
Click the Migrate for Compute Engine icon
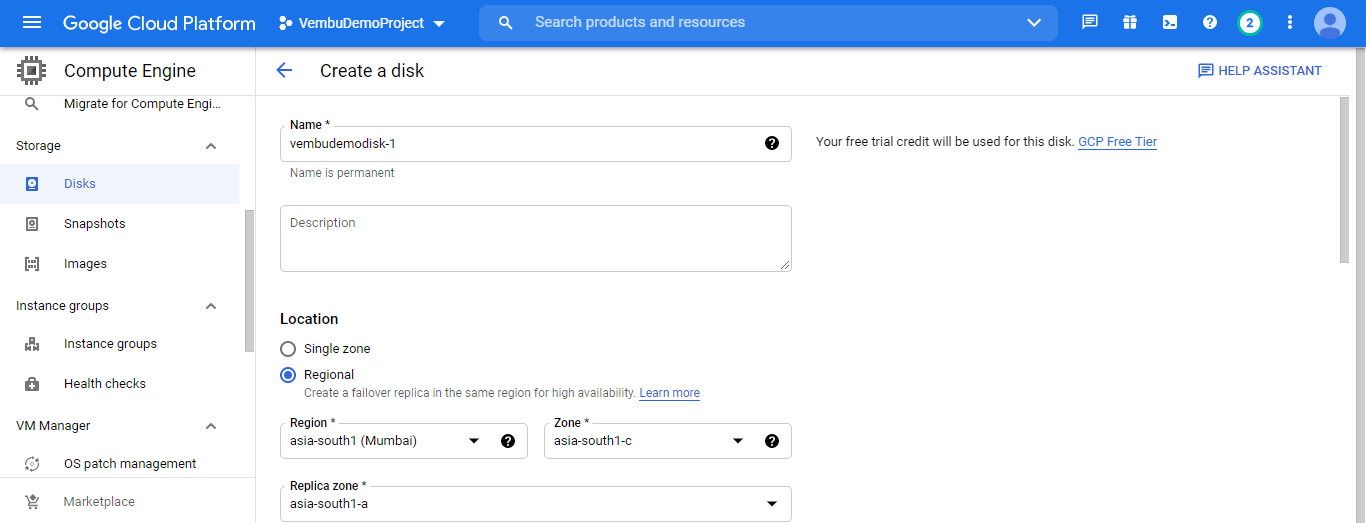coord(32,104)
